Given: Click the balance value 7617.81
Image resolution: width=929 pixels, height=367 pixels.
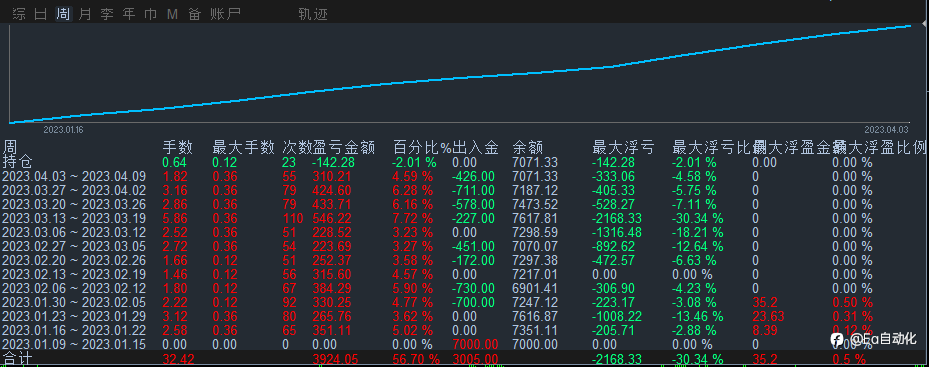Looking at the screenshot, I should click(536, 219).
